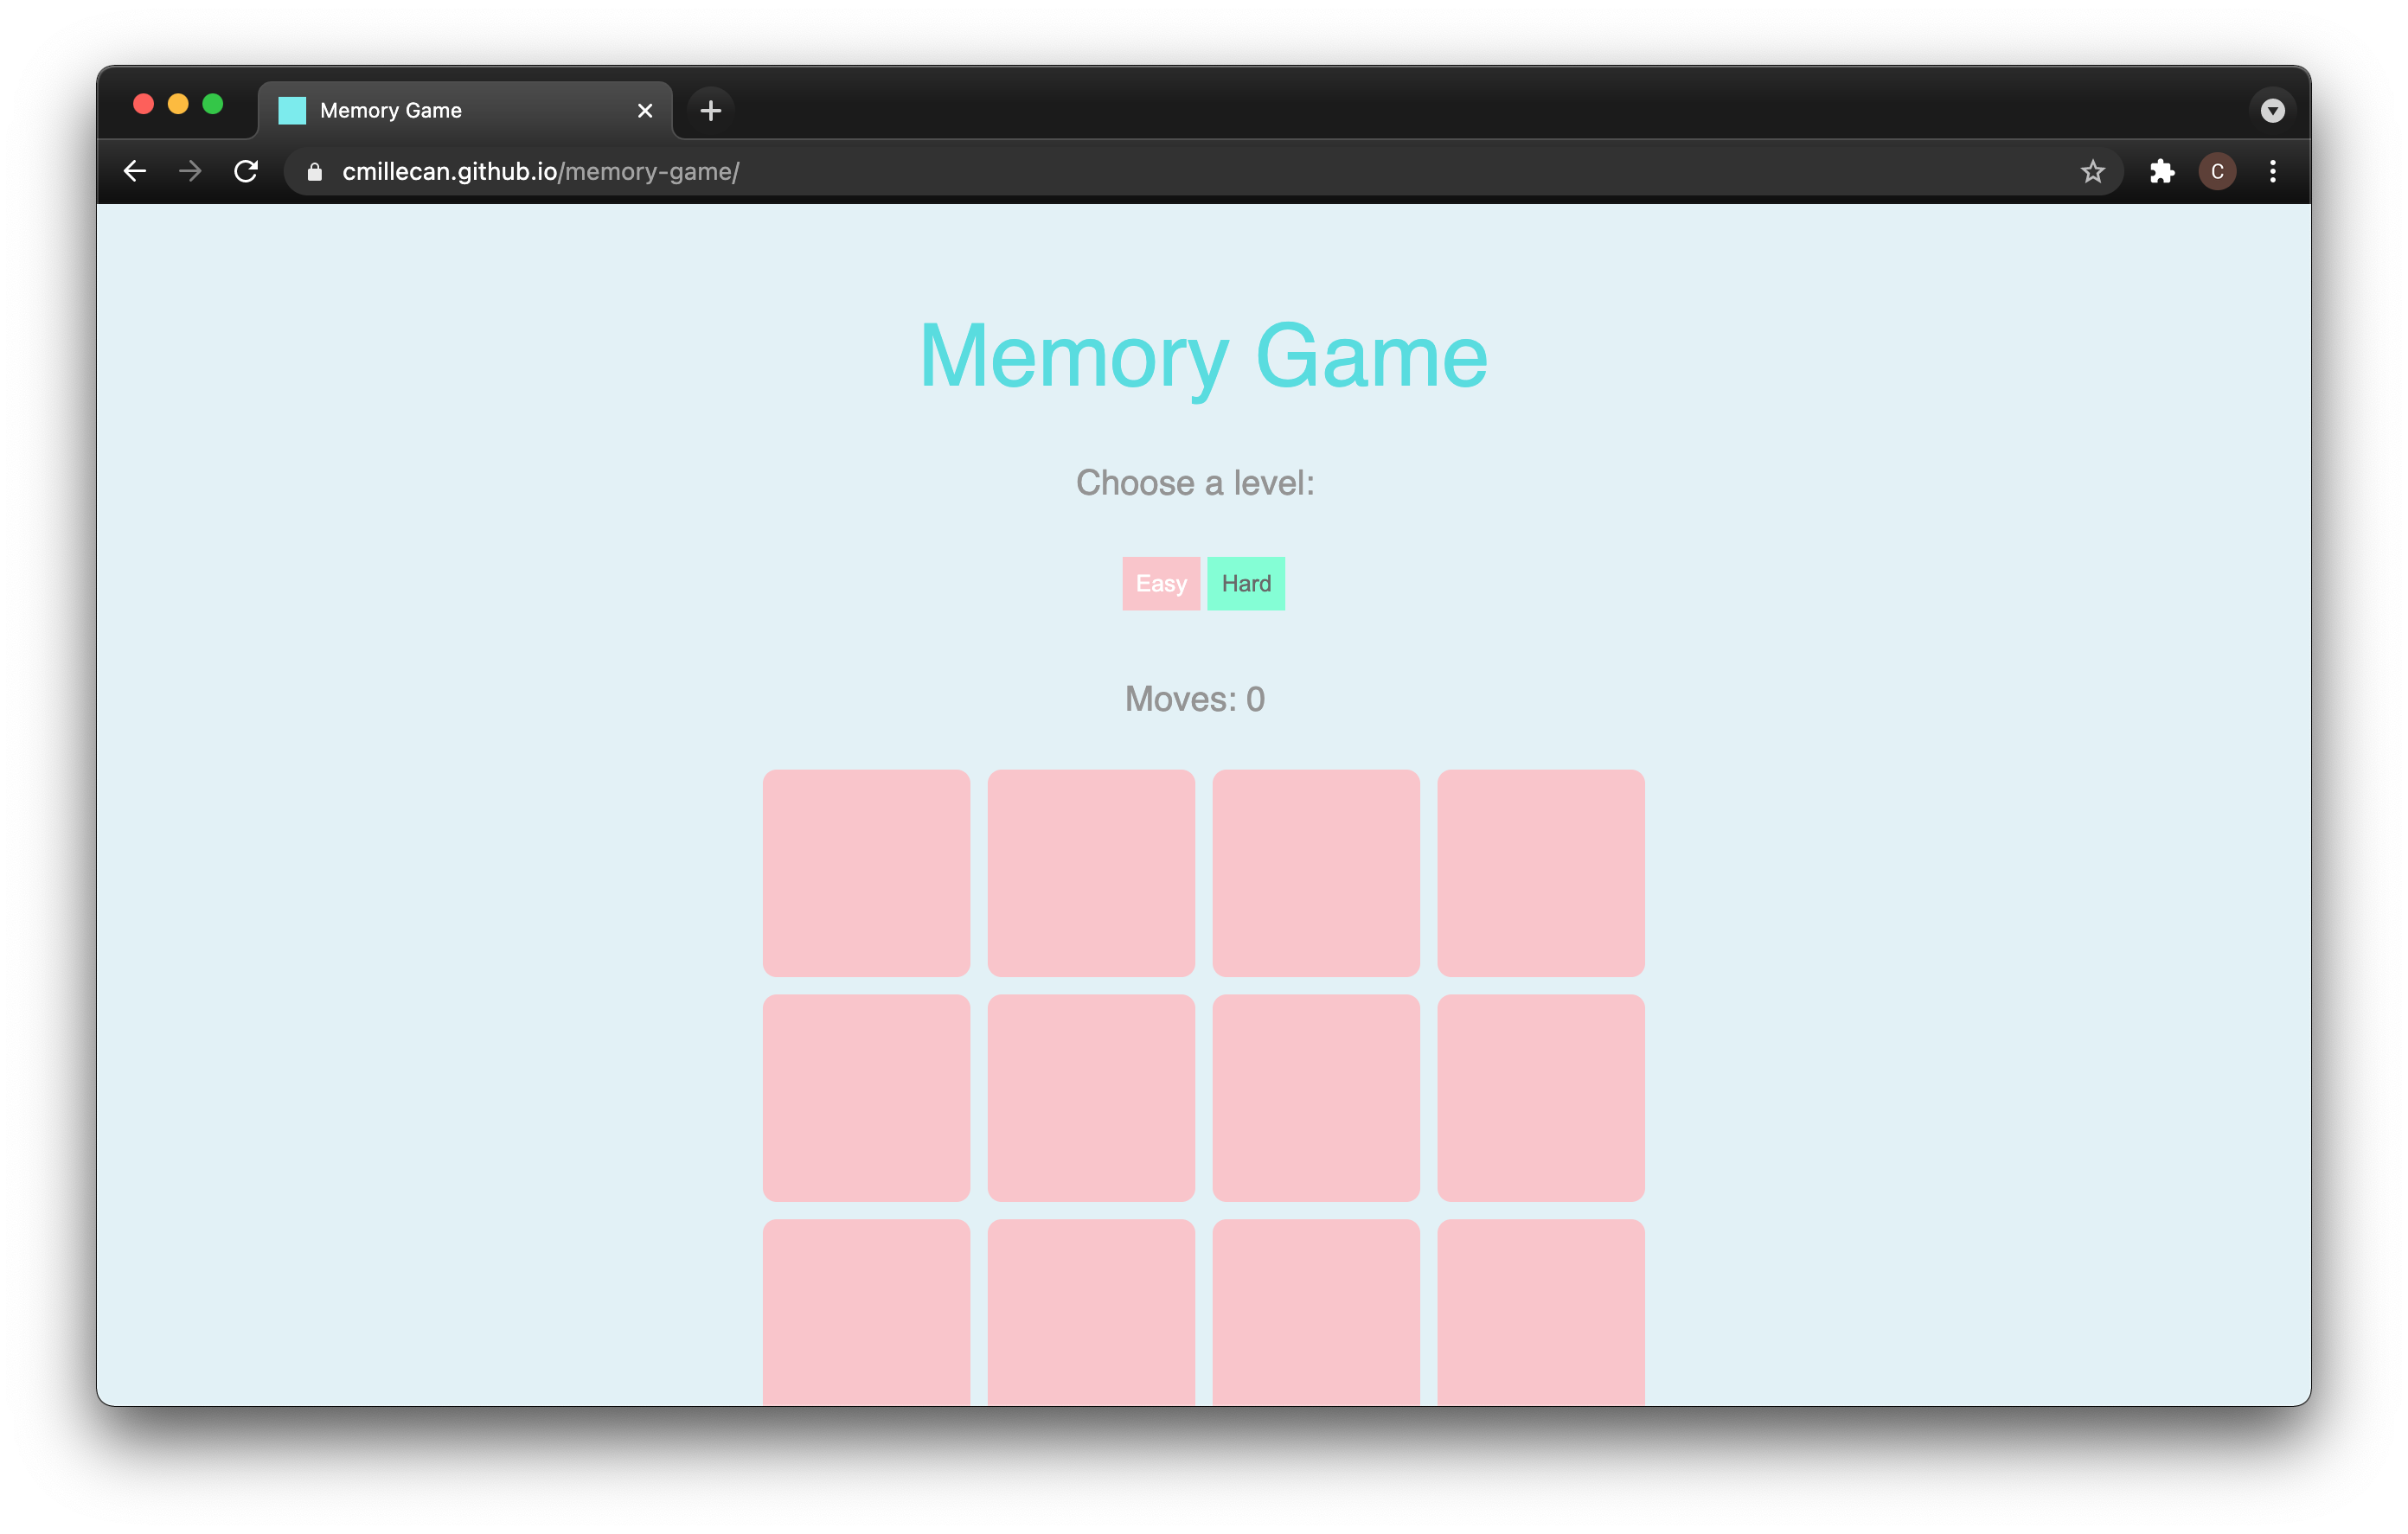The width and height of the screenshot is (2408, 1534).
Task: Choose the Hard level button
Action: point(1246,583)
